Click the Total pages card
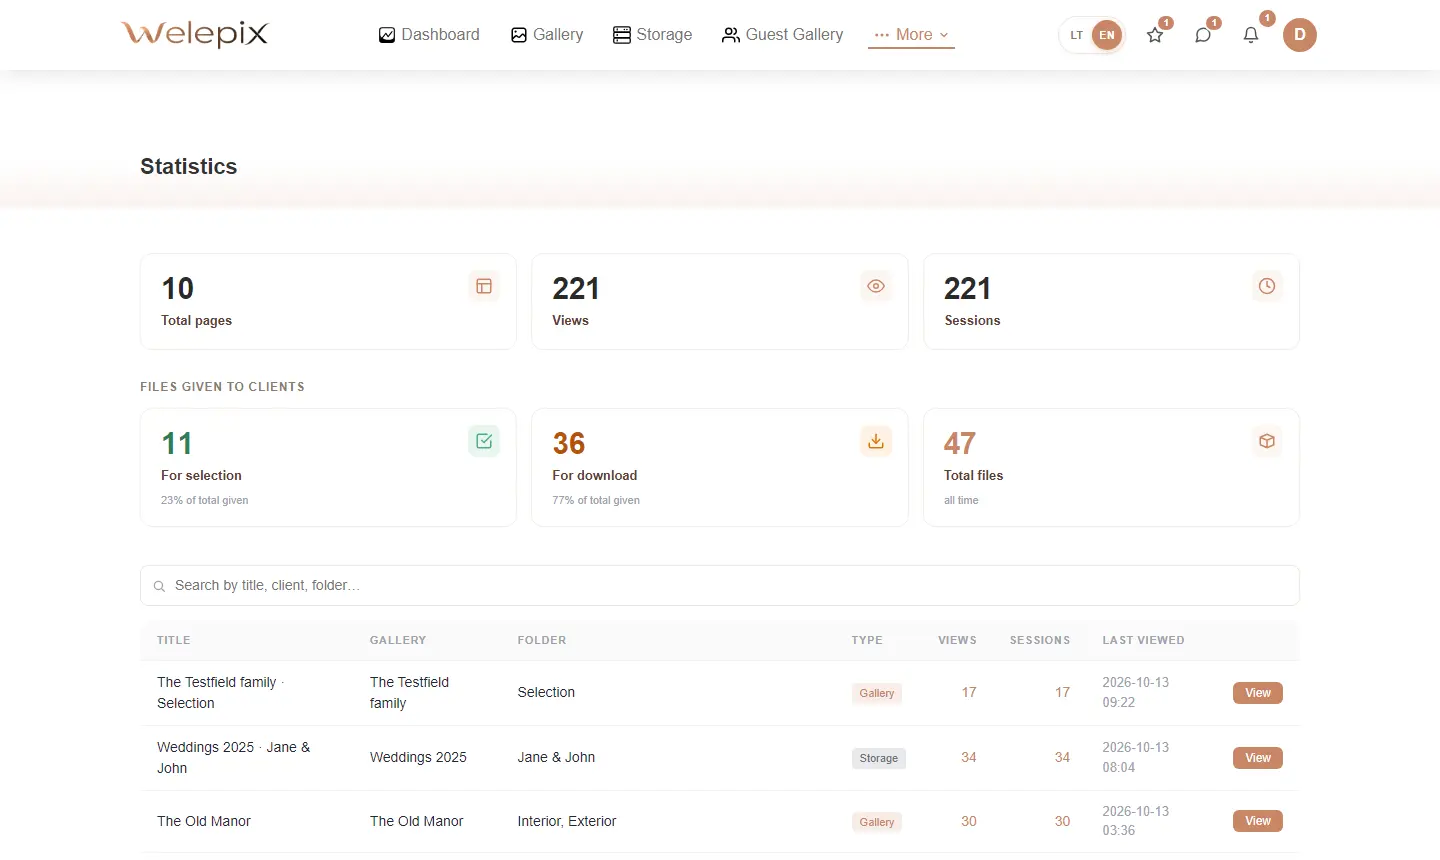1440x860 pixels. click(x=328, y=301)
